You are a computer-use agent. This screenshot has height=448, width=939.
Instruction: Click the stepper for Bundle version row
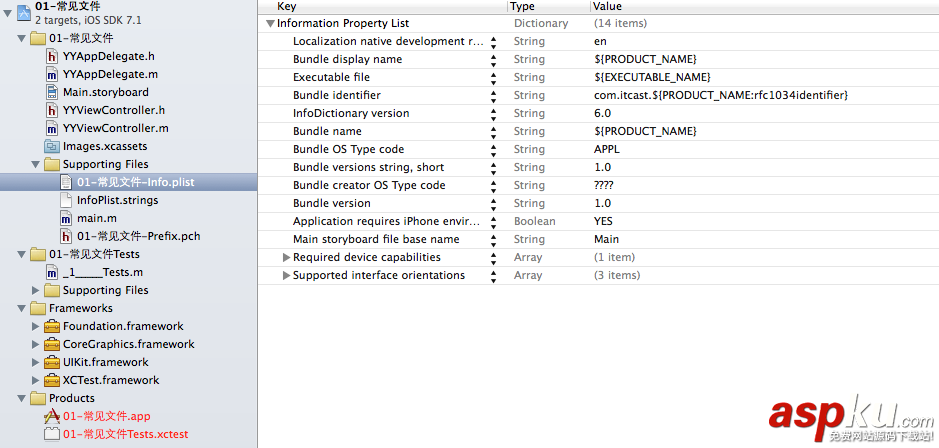point(493,203)
